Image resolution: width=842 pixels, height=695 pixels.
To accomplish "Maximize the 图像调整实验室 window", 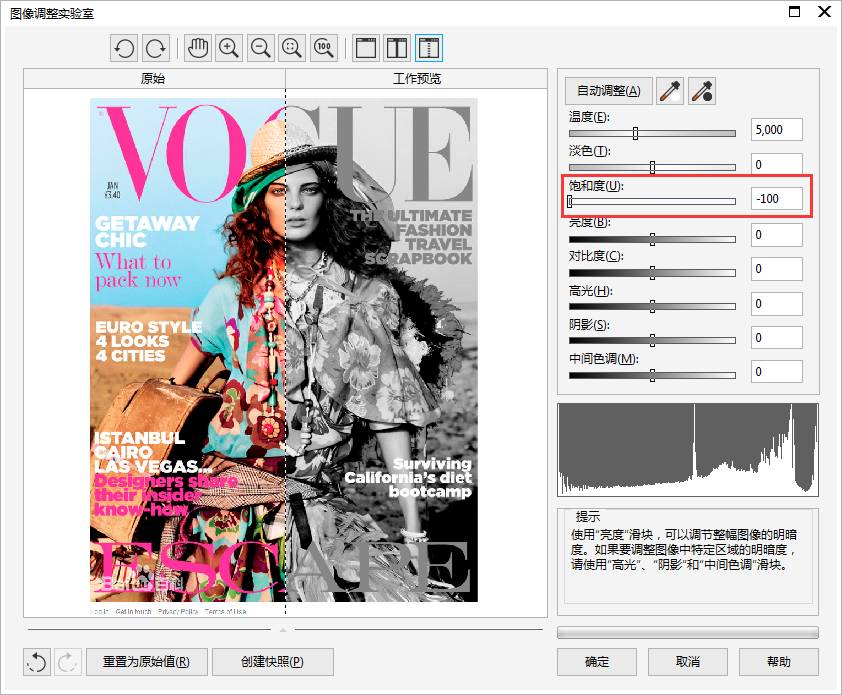I will (x=794, y=11).
